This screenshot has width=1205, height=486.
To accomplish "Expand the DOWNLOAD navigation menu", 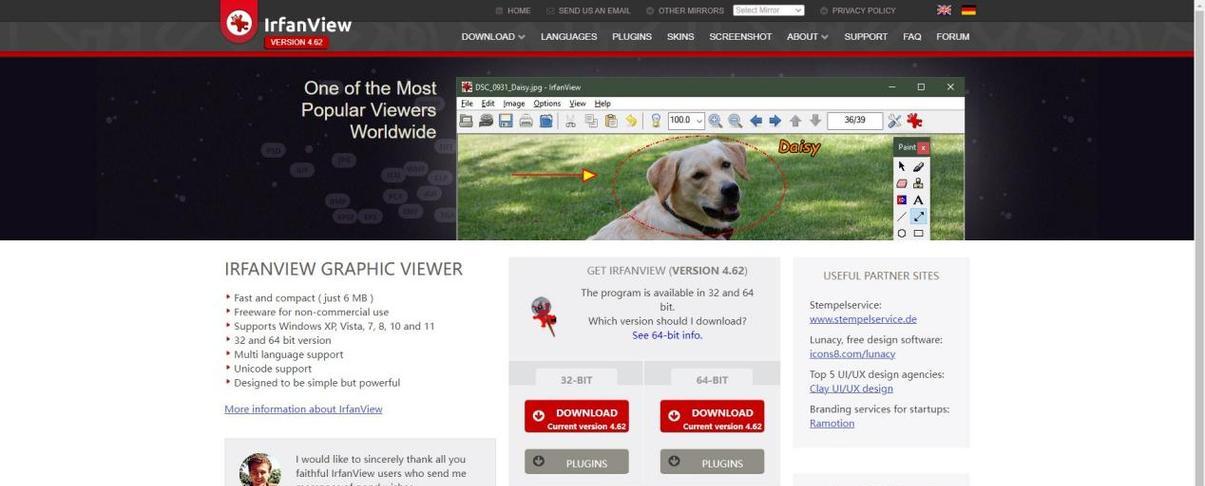I will pos(493,36).
